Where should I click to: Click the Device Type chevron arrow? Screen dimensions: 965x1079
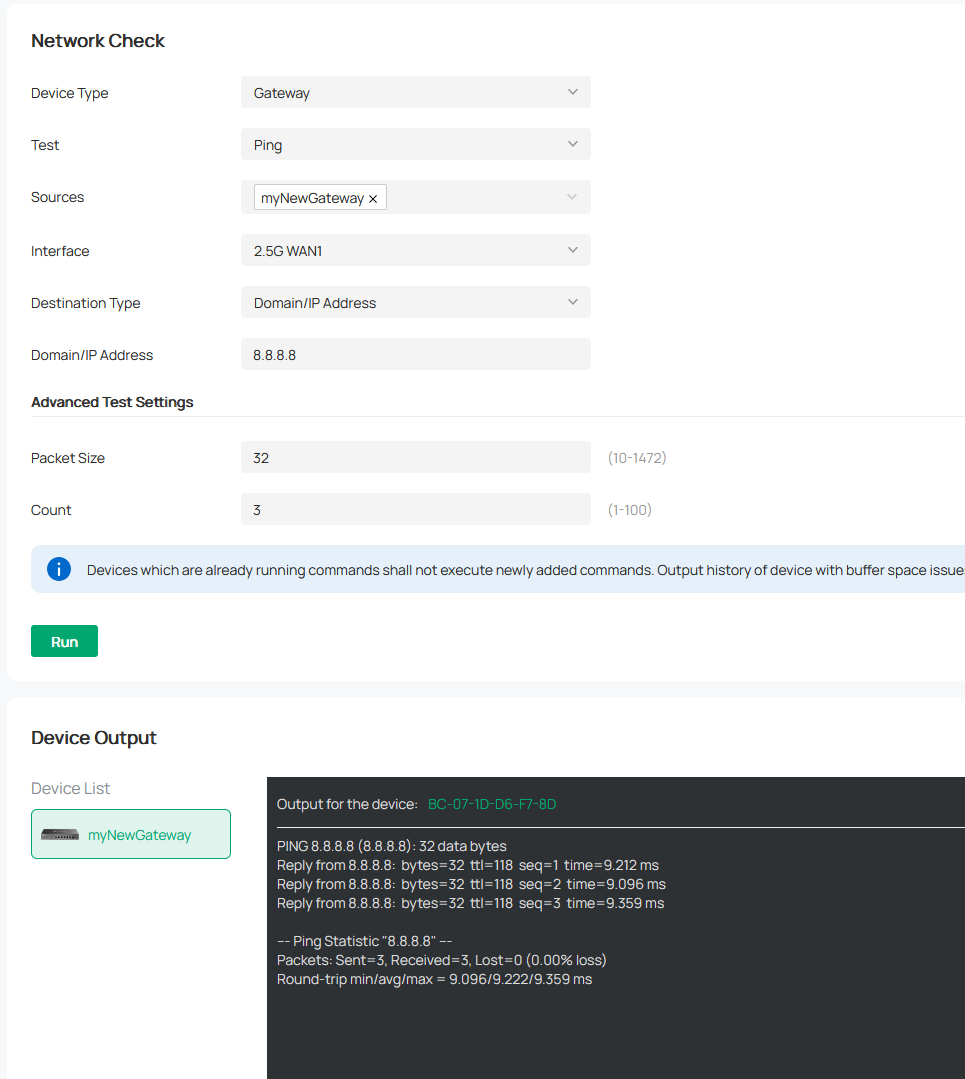pyautogui.click(x=572, y=92)
